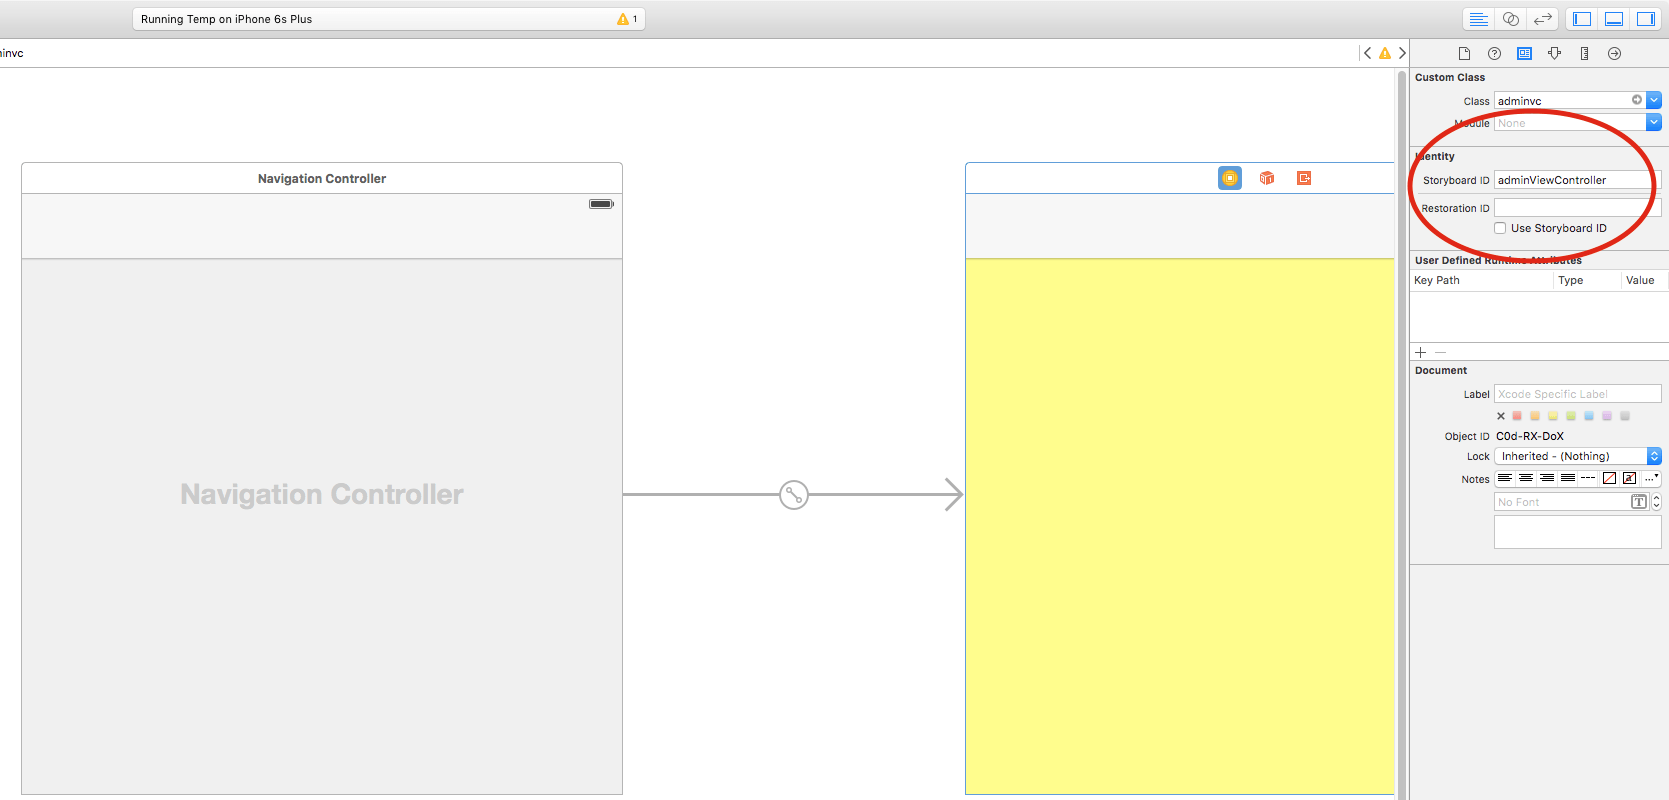
Task: Show the Connections inspector
Action: [x=1614, y=54]
